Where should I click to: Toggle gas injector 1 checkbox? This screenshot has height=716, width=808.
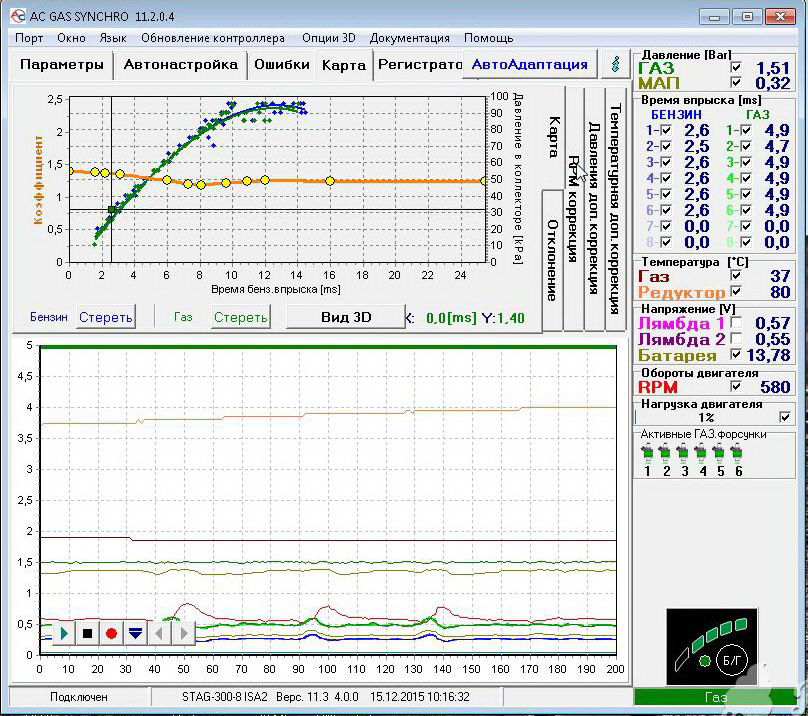746,130
